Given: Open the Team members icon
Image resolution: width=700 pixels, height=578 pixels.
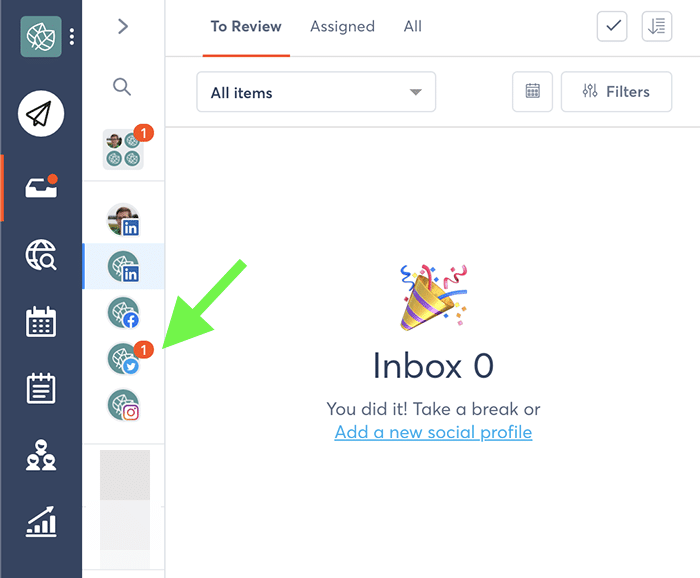Looking at the screenshot, I should 41,455.
